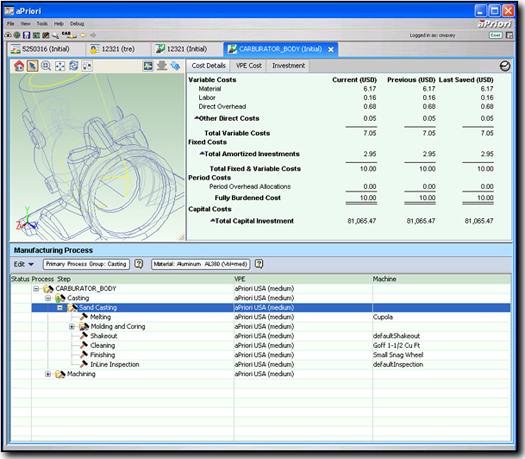Click the green circle icon in main toolbar

click(x=17, y=35)
